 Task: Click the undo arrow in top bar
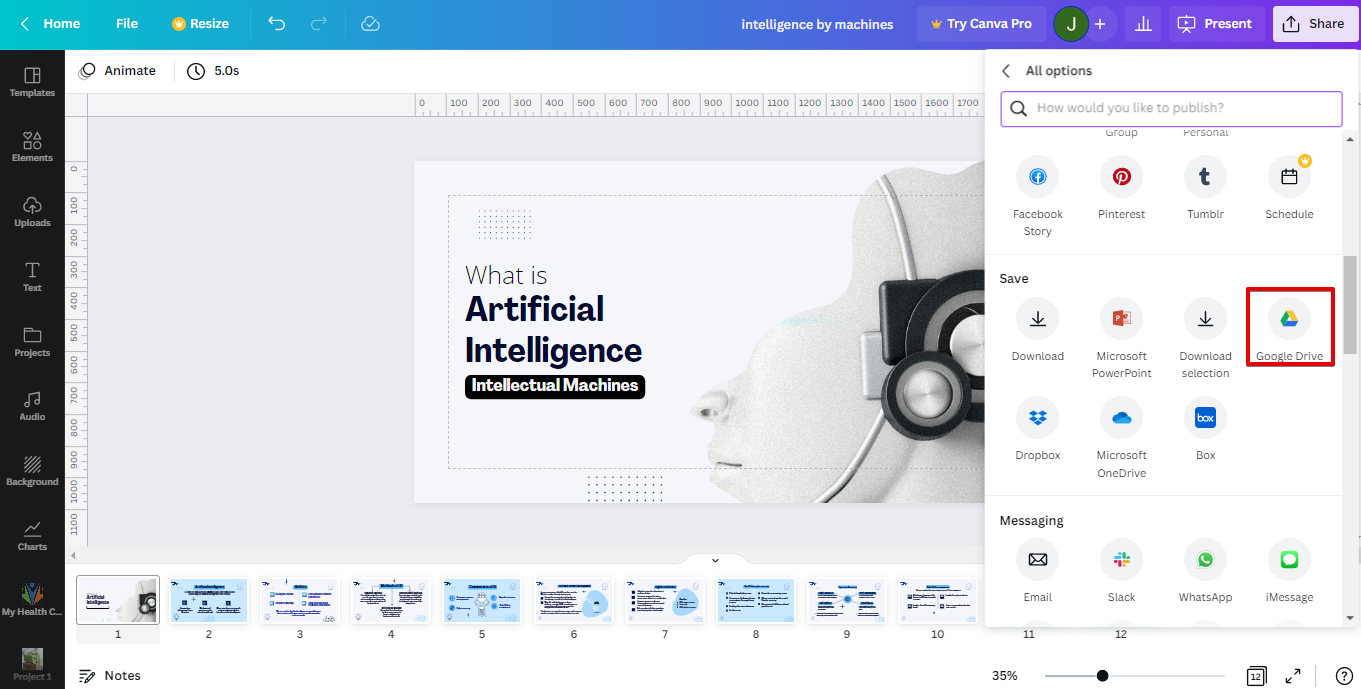click(x=277, y=24)
